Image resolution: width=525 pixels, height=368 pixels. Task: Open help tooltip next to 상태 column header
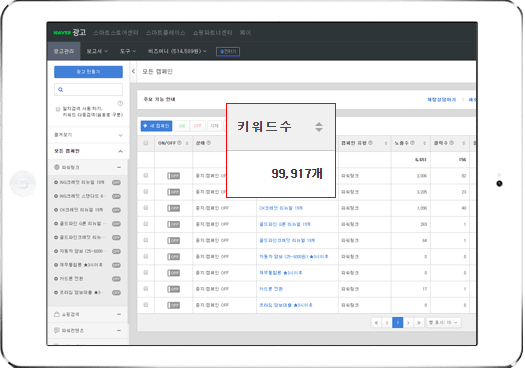(209, 143)
